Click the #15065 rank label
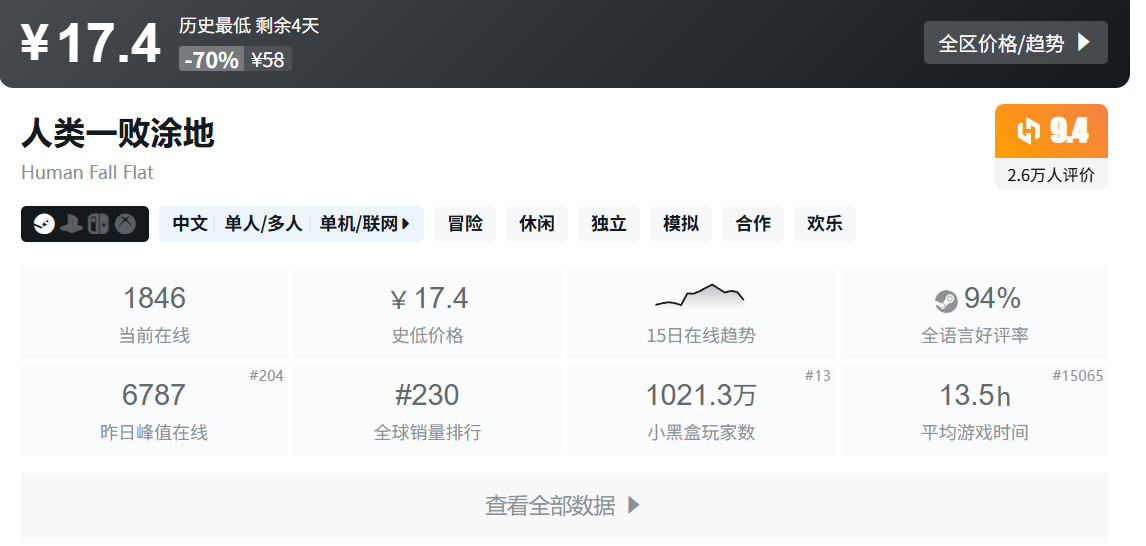Viewport: 1146px width, 546px height. (1077, 376)
